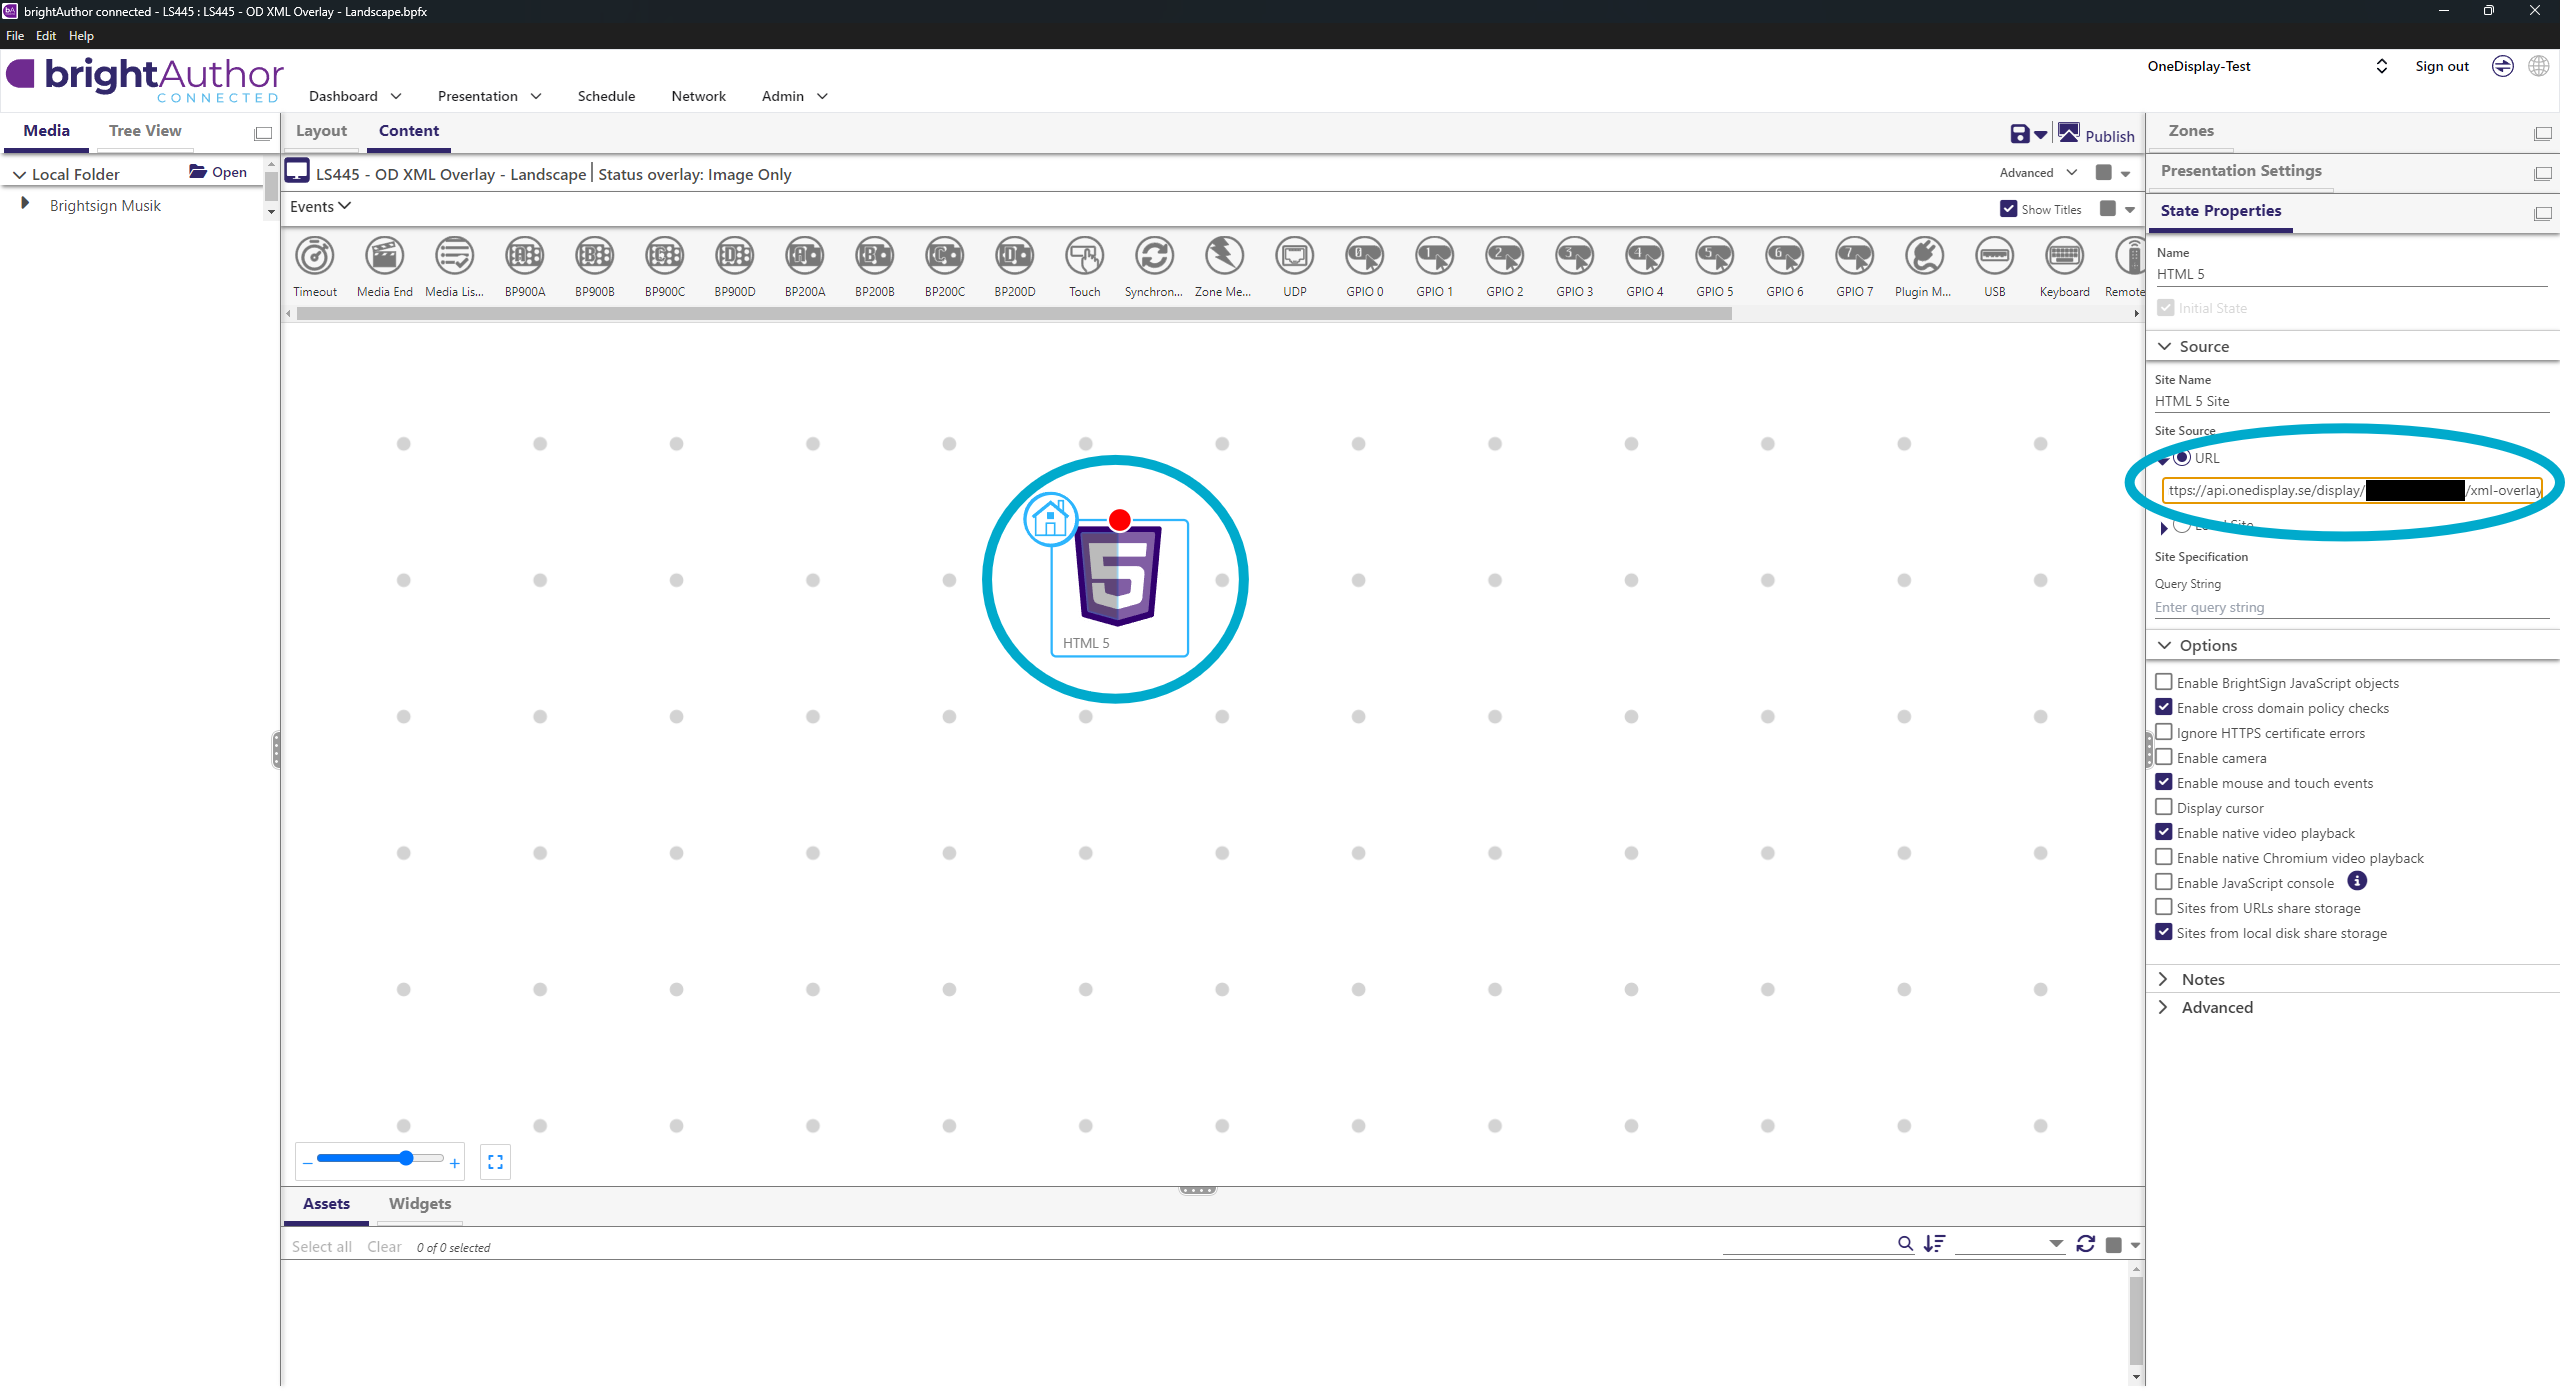2565x1392 pixels.
Task: Open the Widgets tab
Action: click(419, 1204)
